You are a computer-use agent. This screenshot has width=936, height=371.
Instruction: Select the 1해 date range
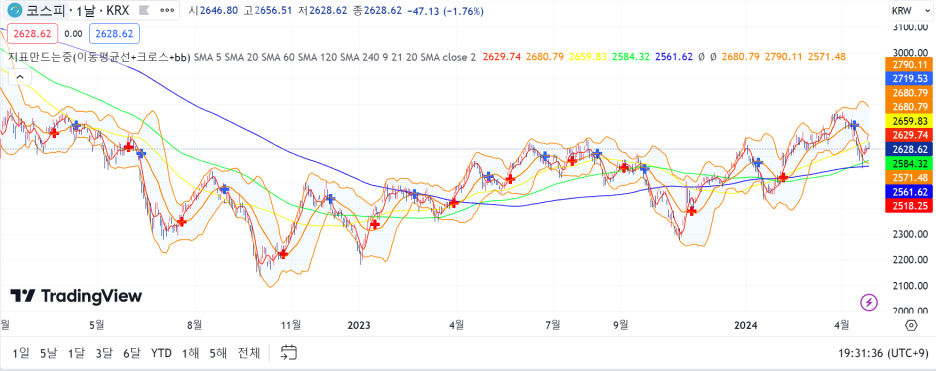coord(190,353)
